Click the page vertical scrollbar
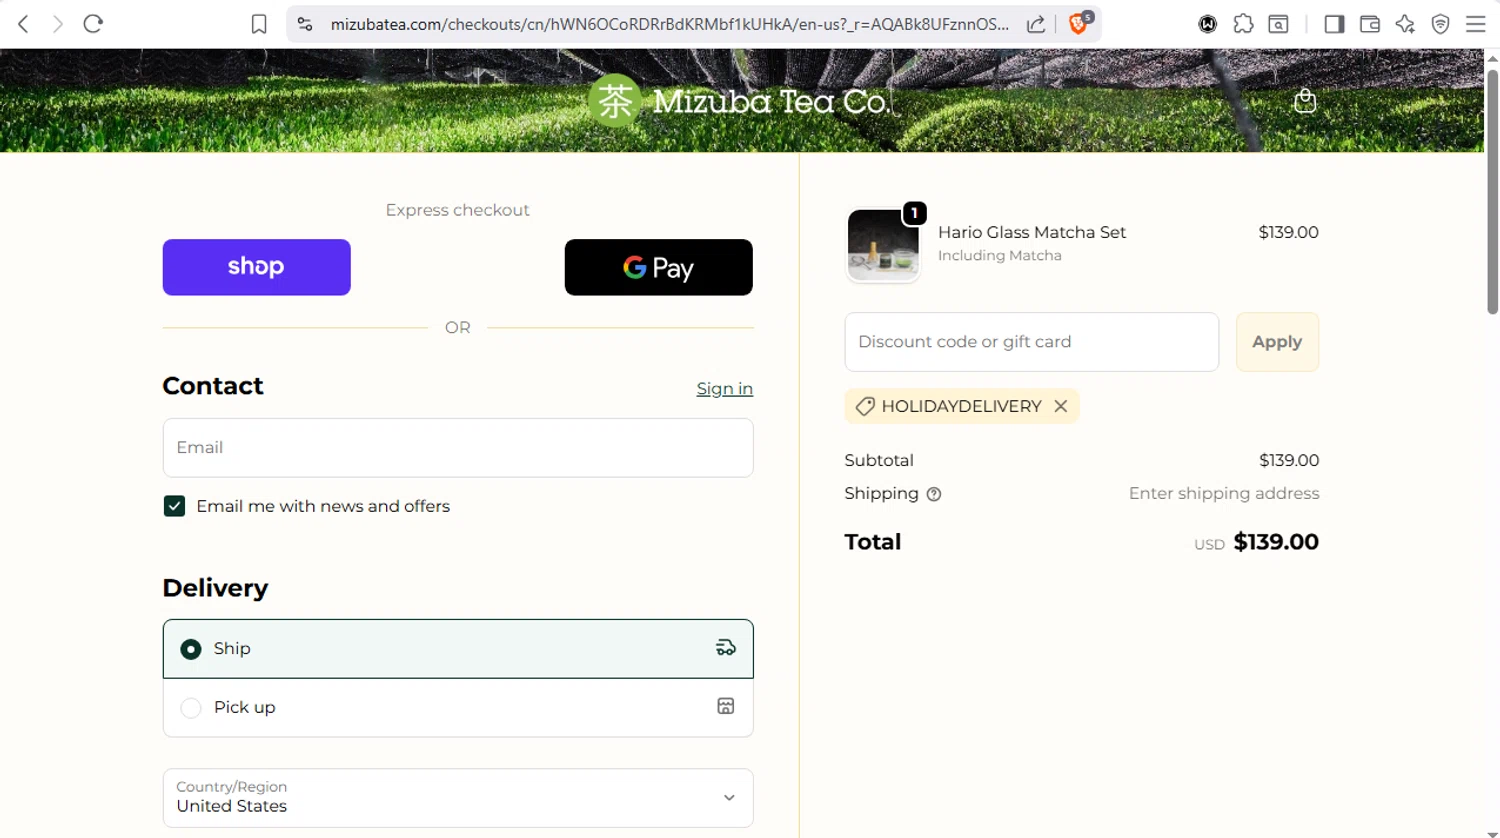This screenshot has width=1500, height=838. pos(1492,190)
